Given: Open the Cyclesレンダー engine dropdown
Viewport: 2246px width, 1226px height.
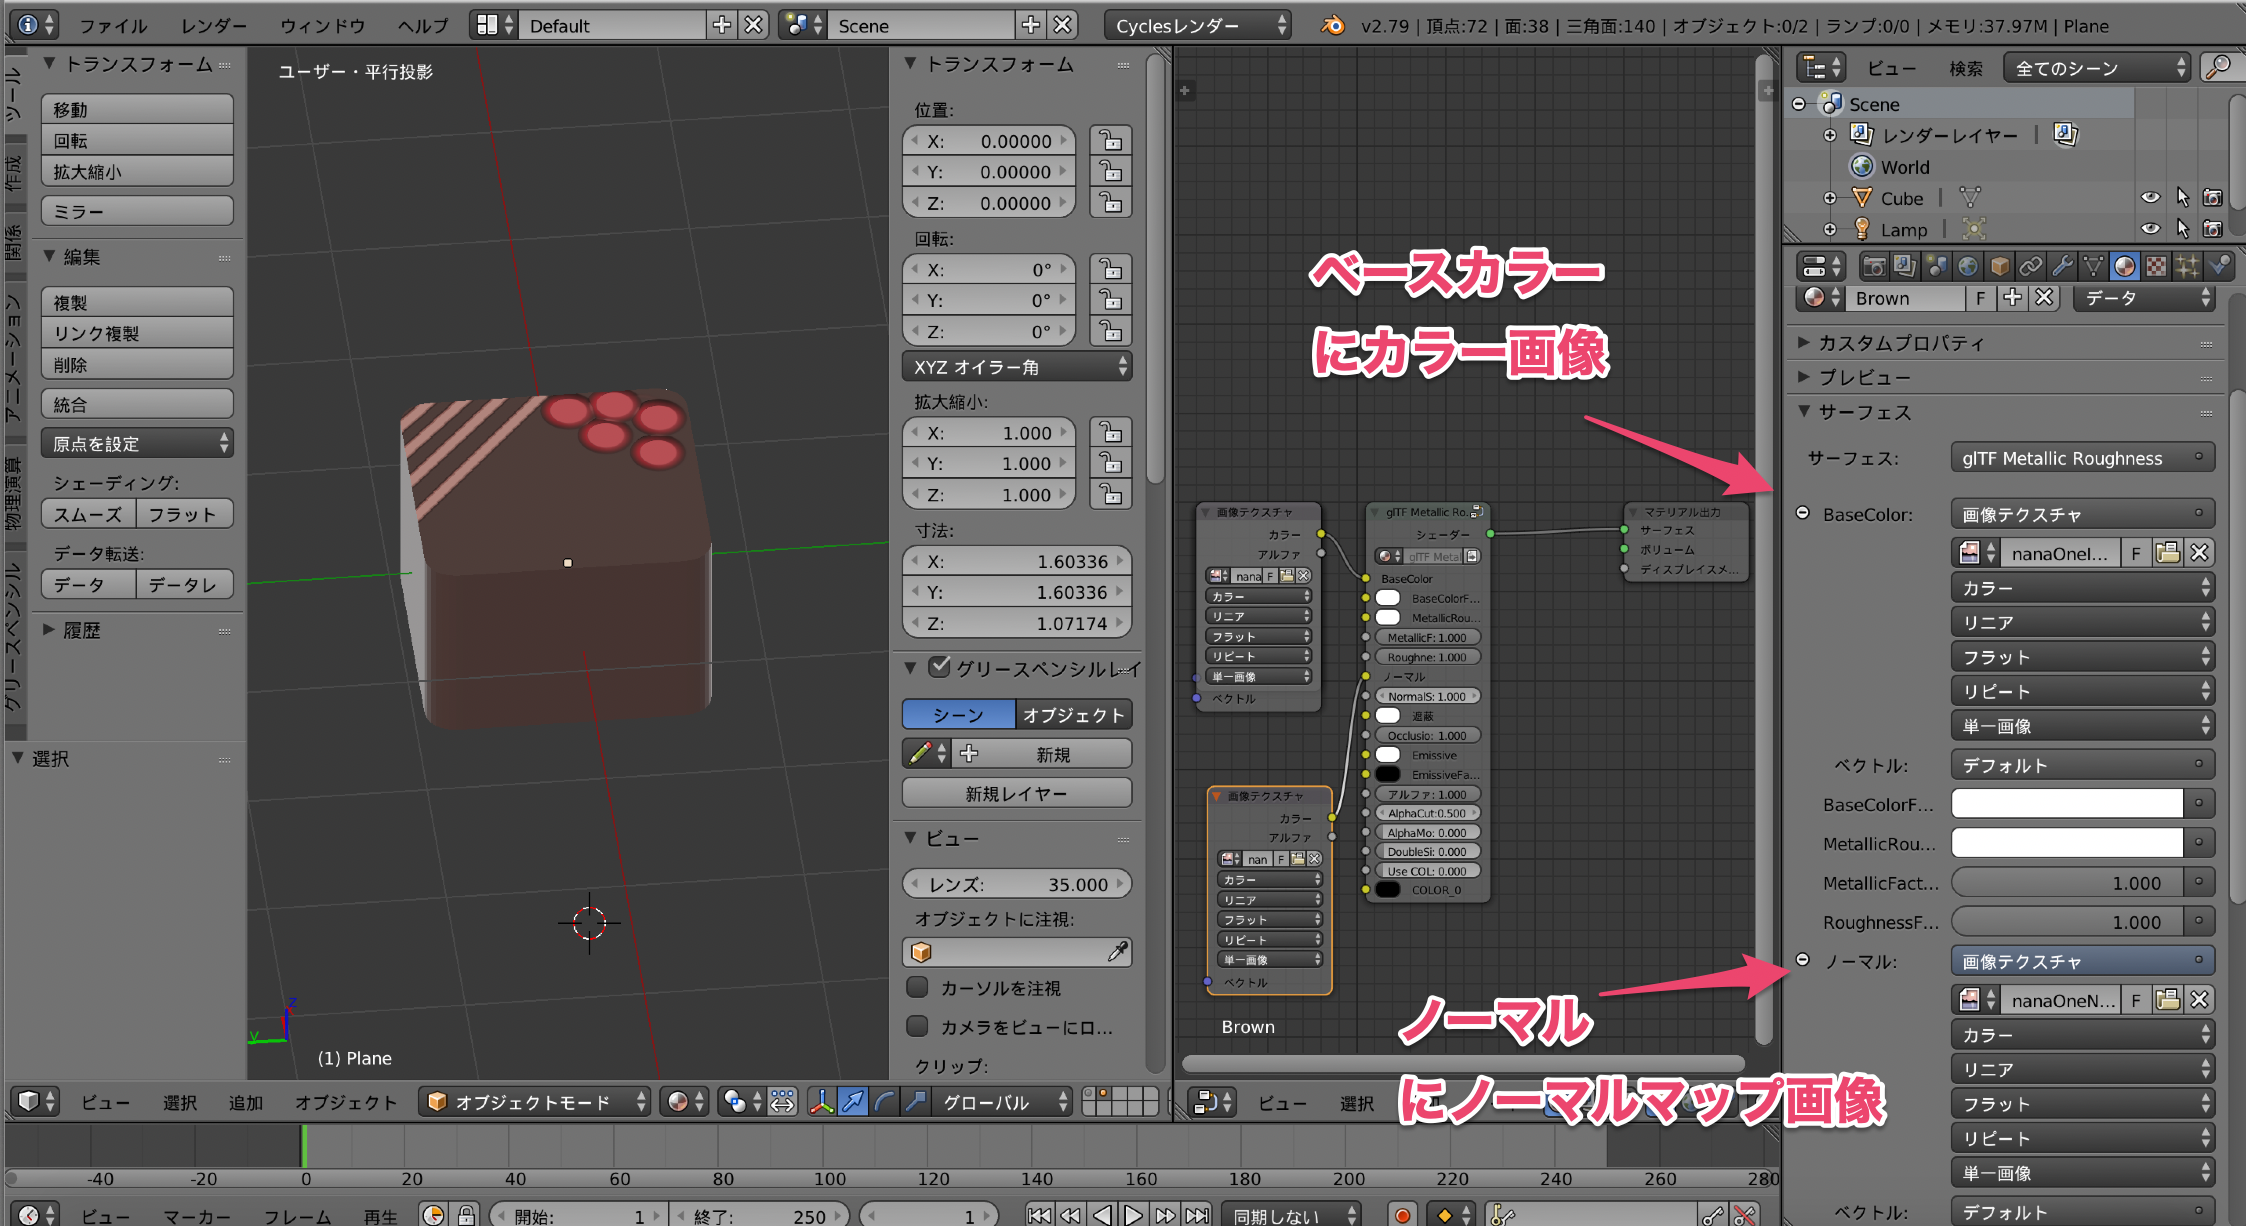Looking at the screenshot, I should click(x=1198, y=26).
